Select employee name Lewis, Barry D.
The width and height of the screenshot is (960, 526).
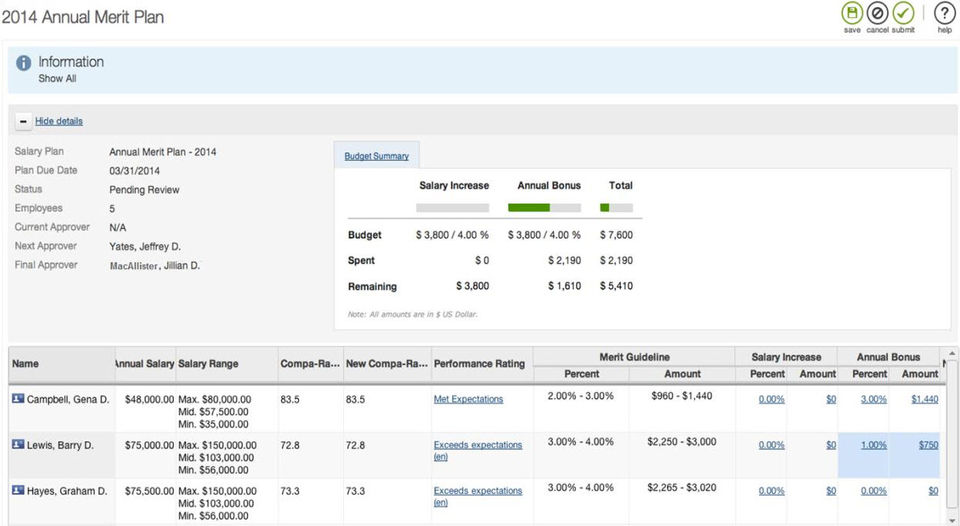pos(60,445)
